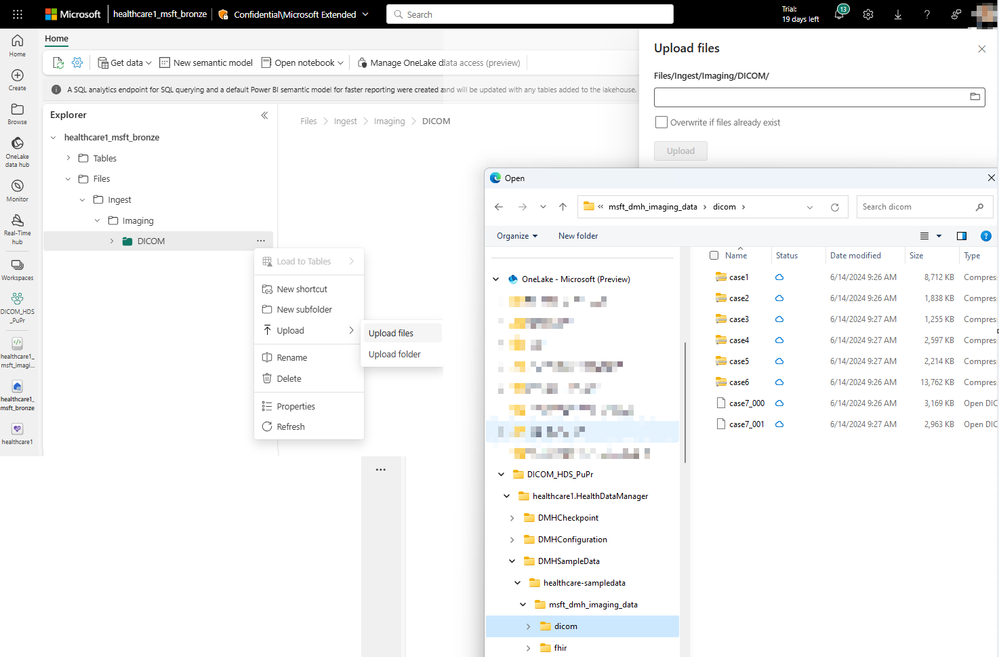The height and width of the screenshot is (657, 999).
Task: Select New subfolder in context menu
Action: tap(309, 310)
